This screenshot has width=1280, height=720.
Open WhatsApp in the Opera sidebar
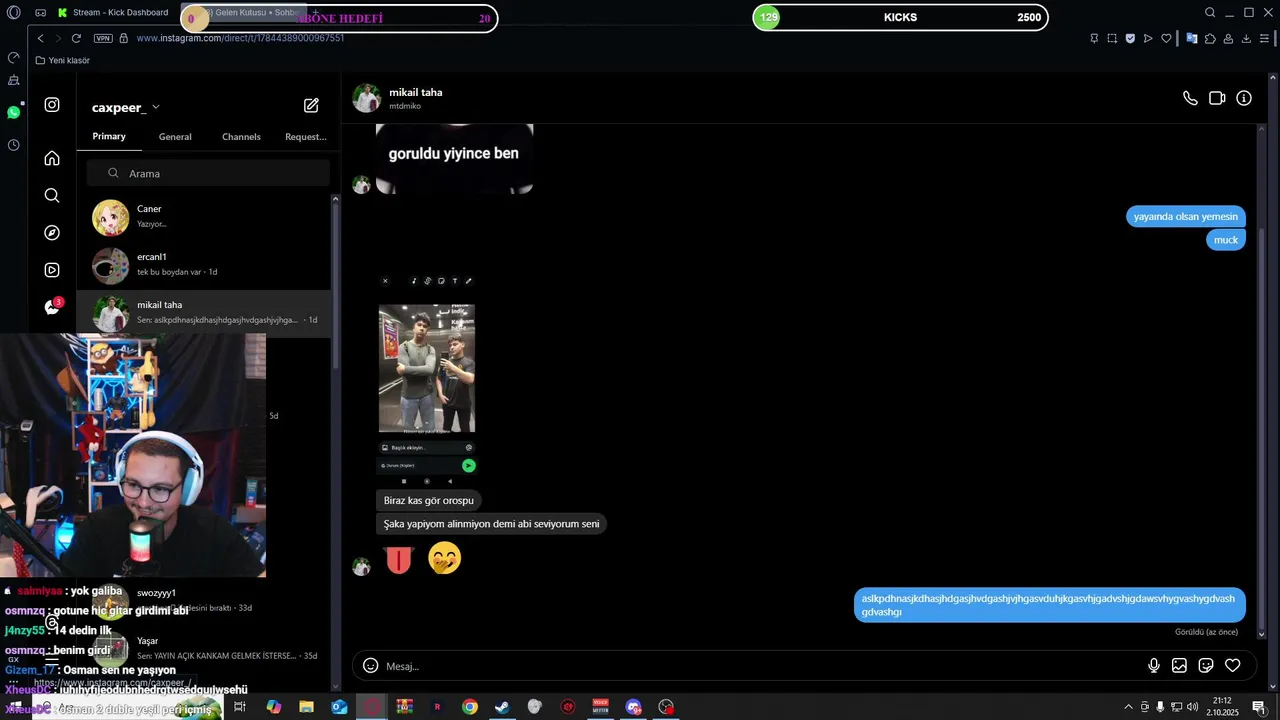click(13, 112)
